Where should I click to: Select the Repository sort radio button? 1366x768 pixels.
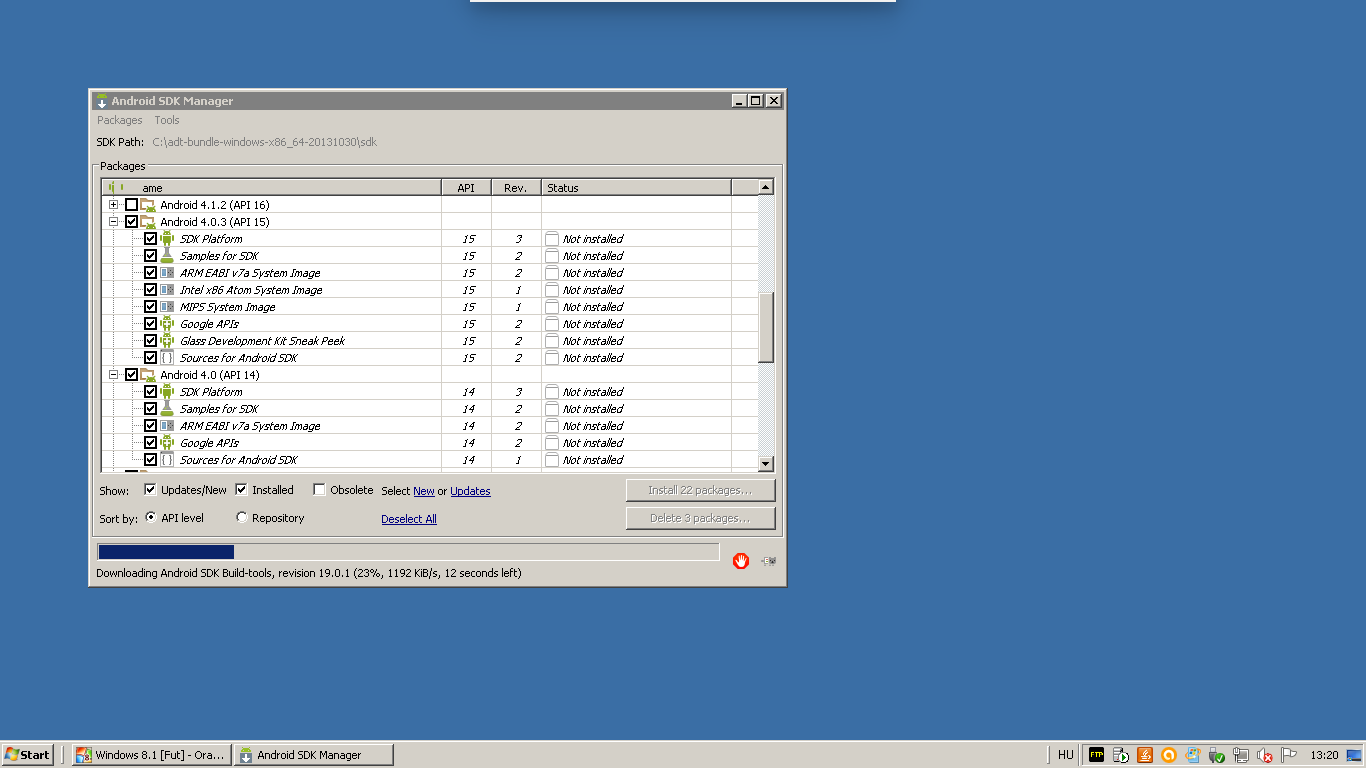pyautogui.click(x=242, y=518)
